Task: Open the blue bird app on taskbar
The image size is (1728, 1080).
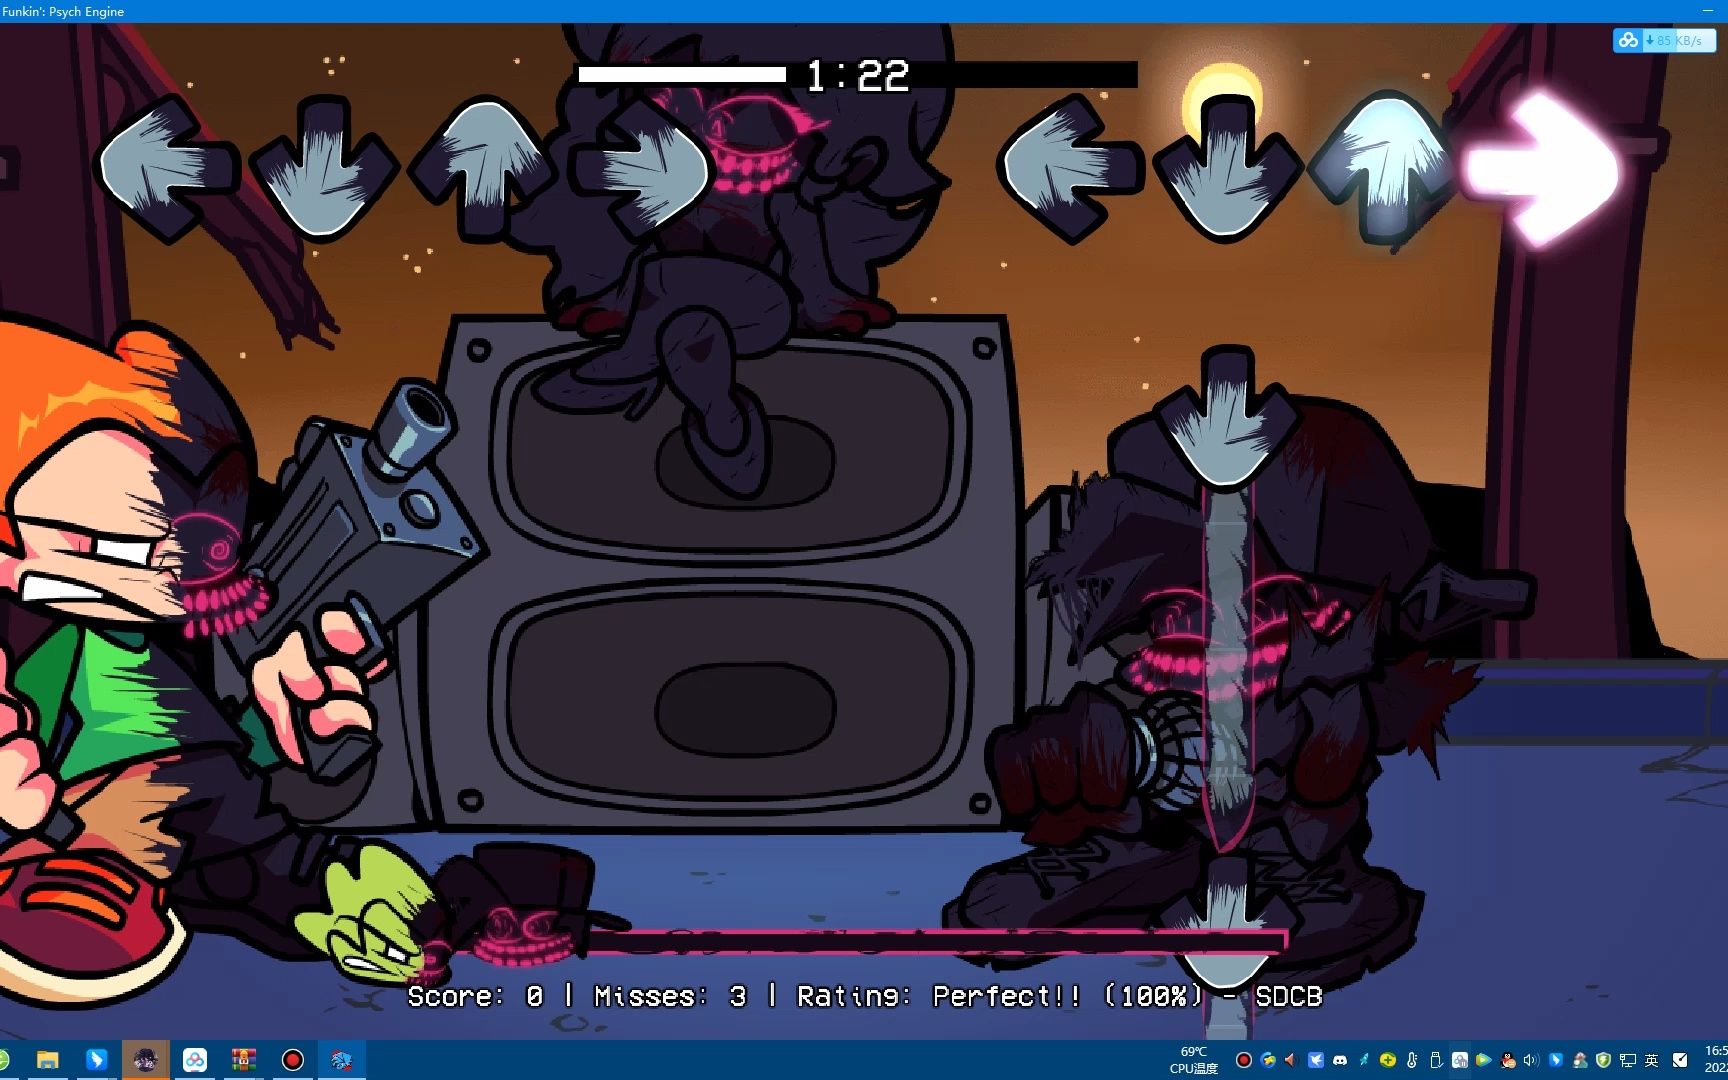Action: point(96,1060)
